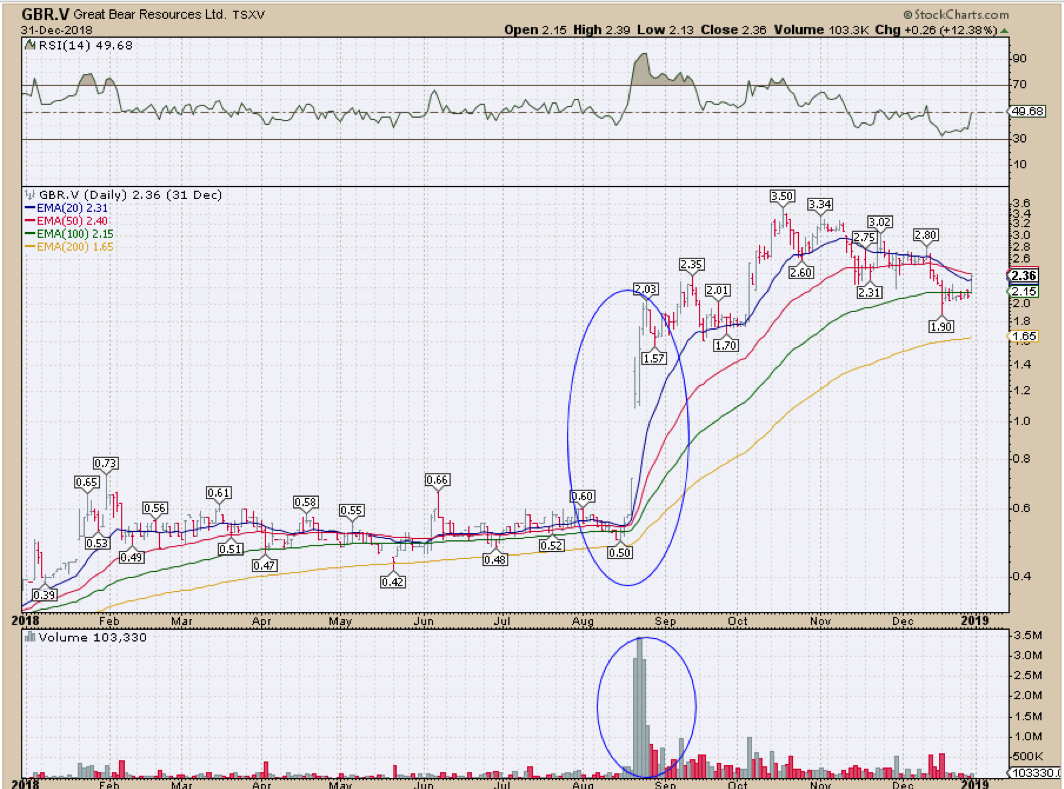Click the 0.48 low price label

coord(495,560)
